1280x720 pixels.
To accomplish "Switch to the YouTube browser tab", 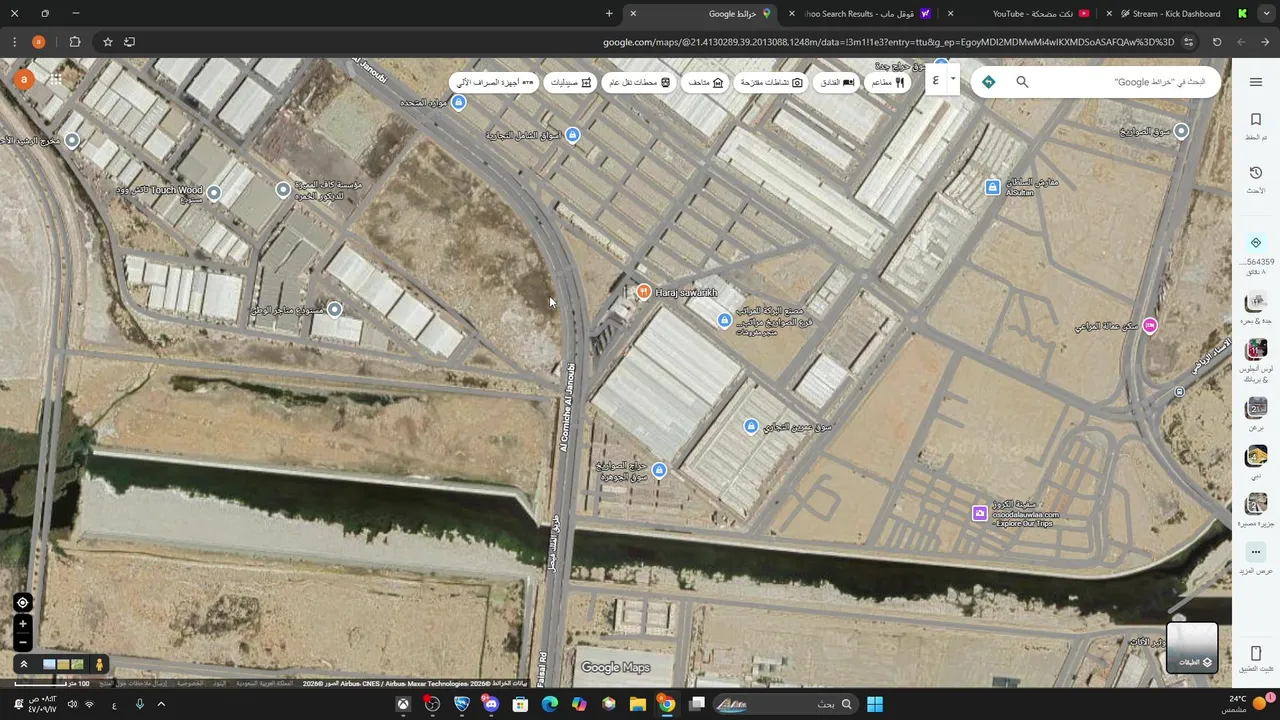I will click(1032, 14).
